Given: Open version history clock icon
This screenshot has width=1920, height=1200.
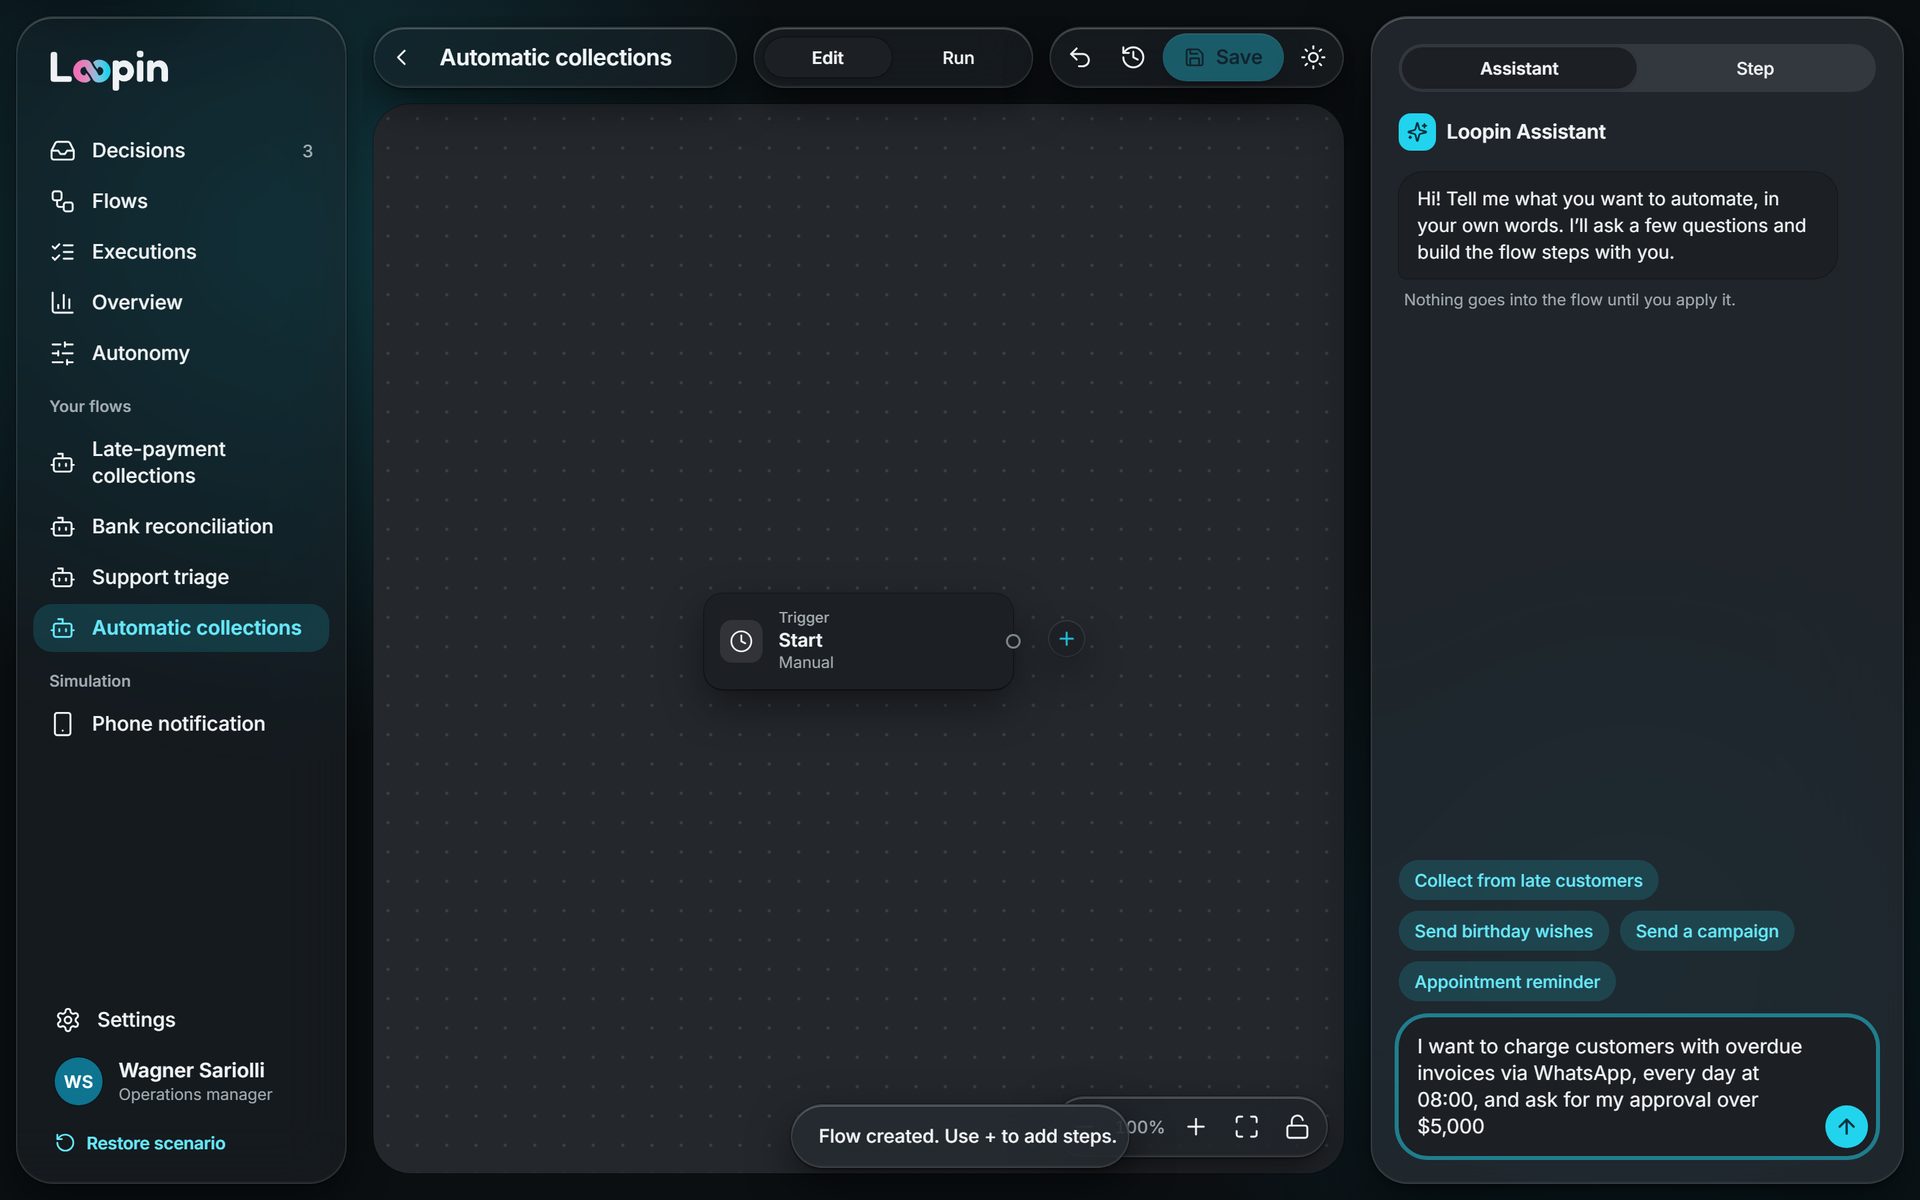Looking at the screenshot, I should point(1133,58).
